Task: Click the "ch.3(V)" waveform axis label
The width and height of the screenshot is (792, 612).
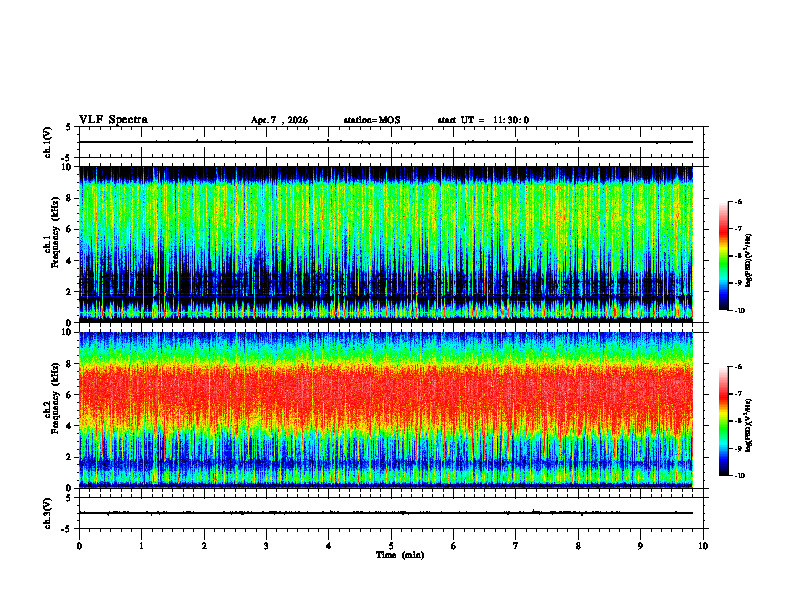Action: point(48,513)
